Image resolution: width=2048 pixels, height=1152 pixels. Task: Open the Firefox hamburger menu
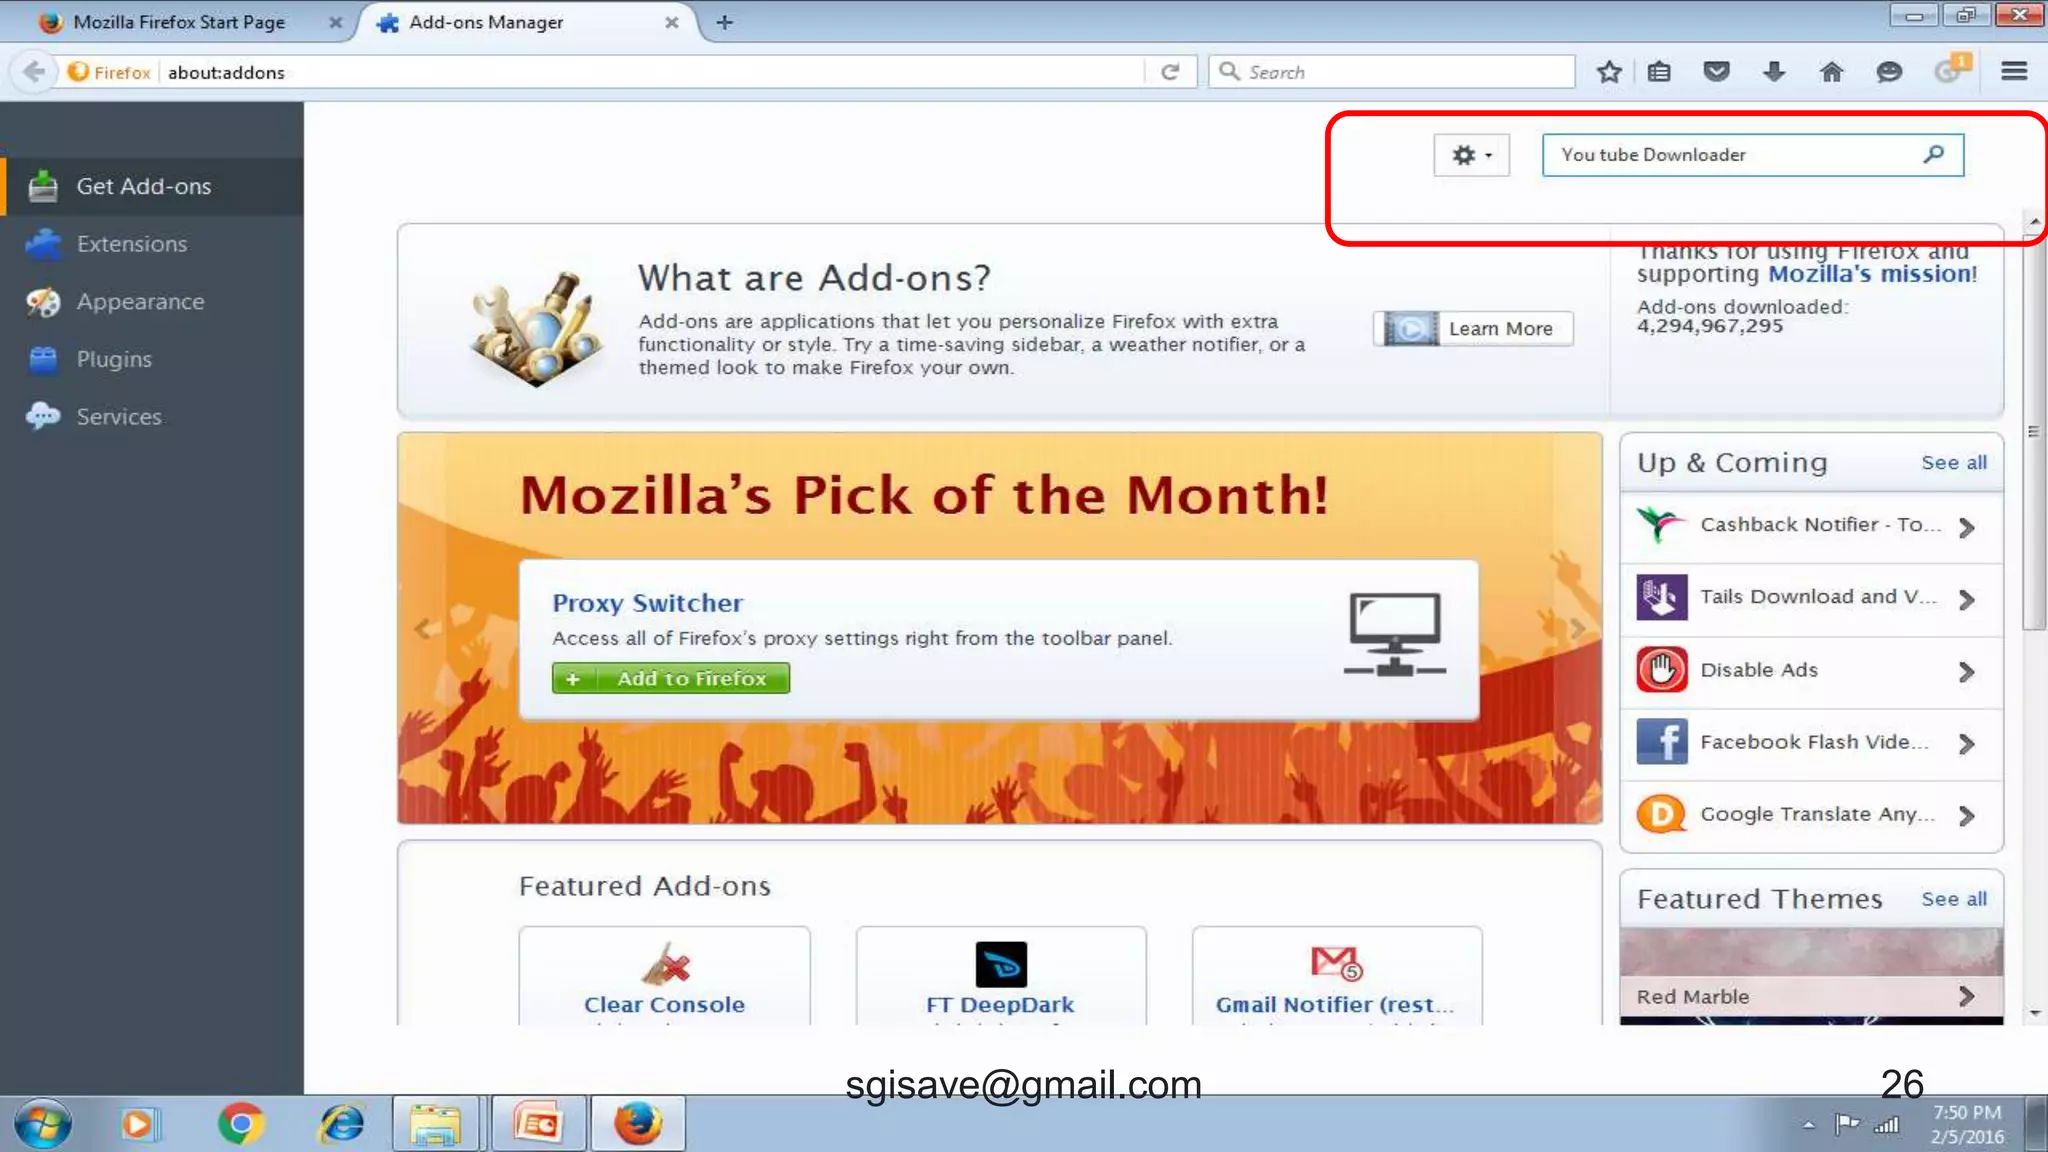click(x=2014, y=72)
